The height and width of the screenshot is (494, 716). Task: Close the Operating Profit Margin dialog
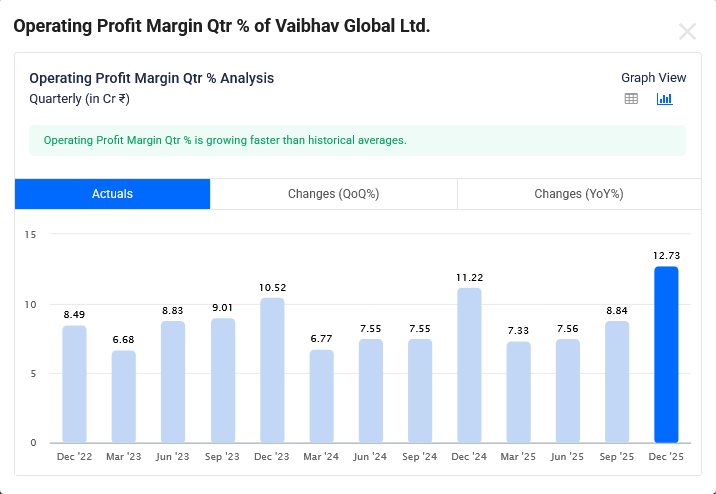point(687,31)
